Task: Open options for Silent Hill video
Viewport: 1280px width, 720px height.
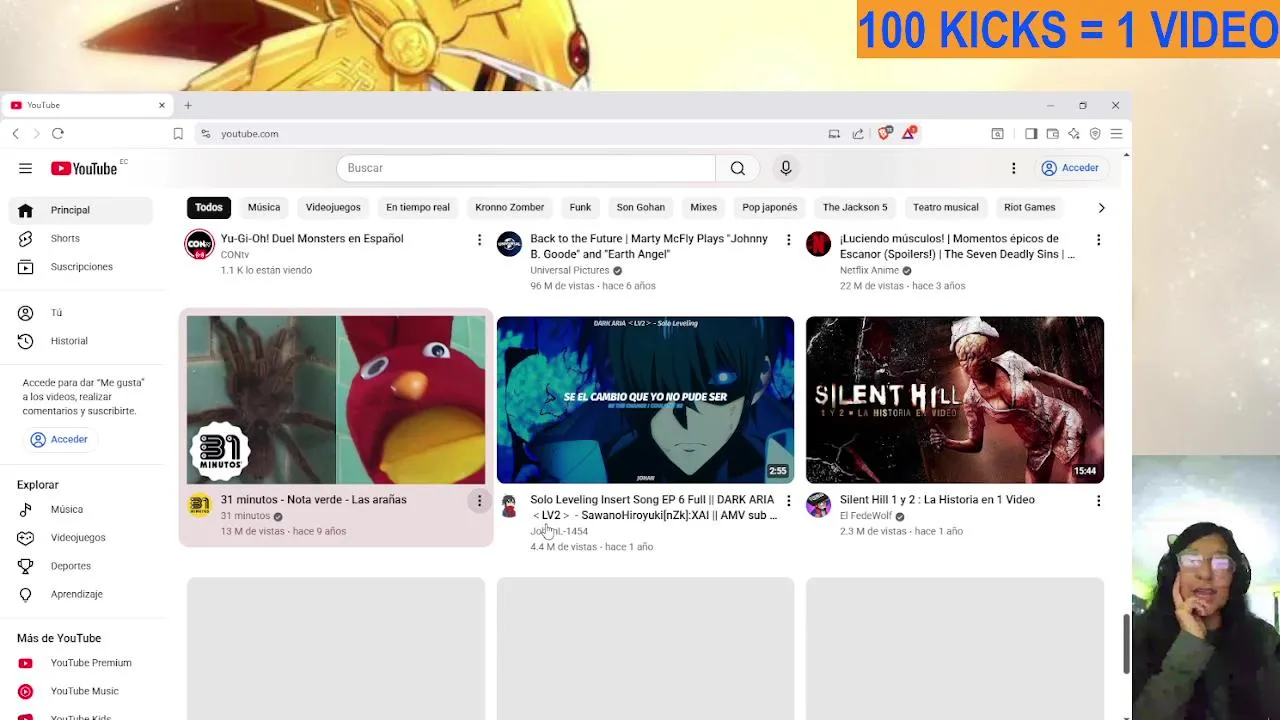Action: point(1098,501)
